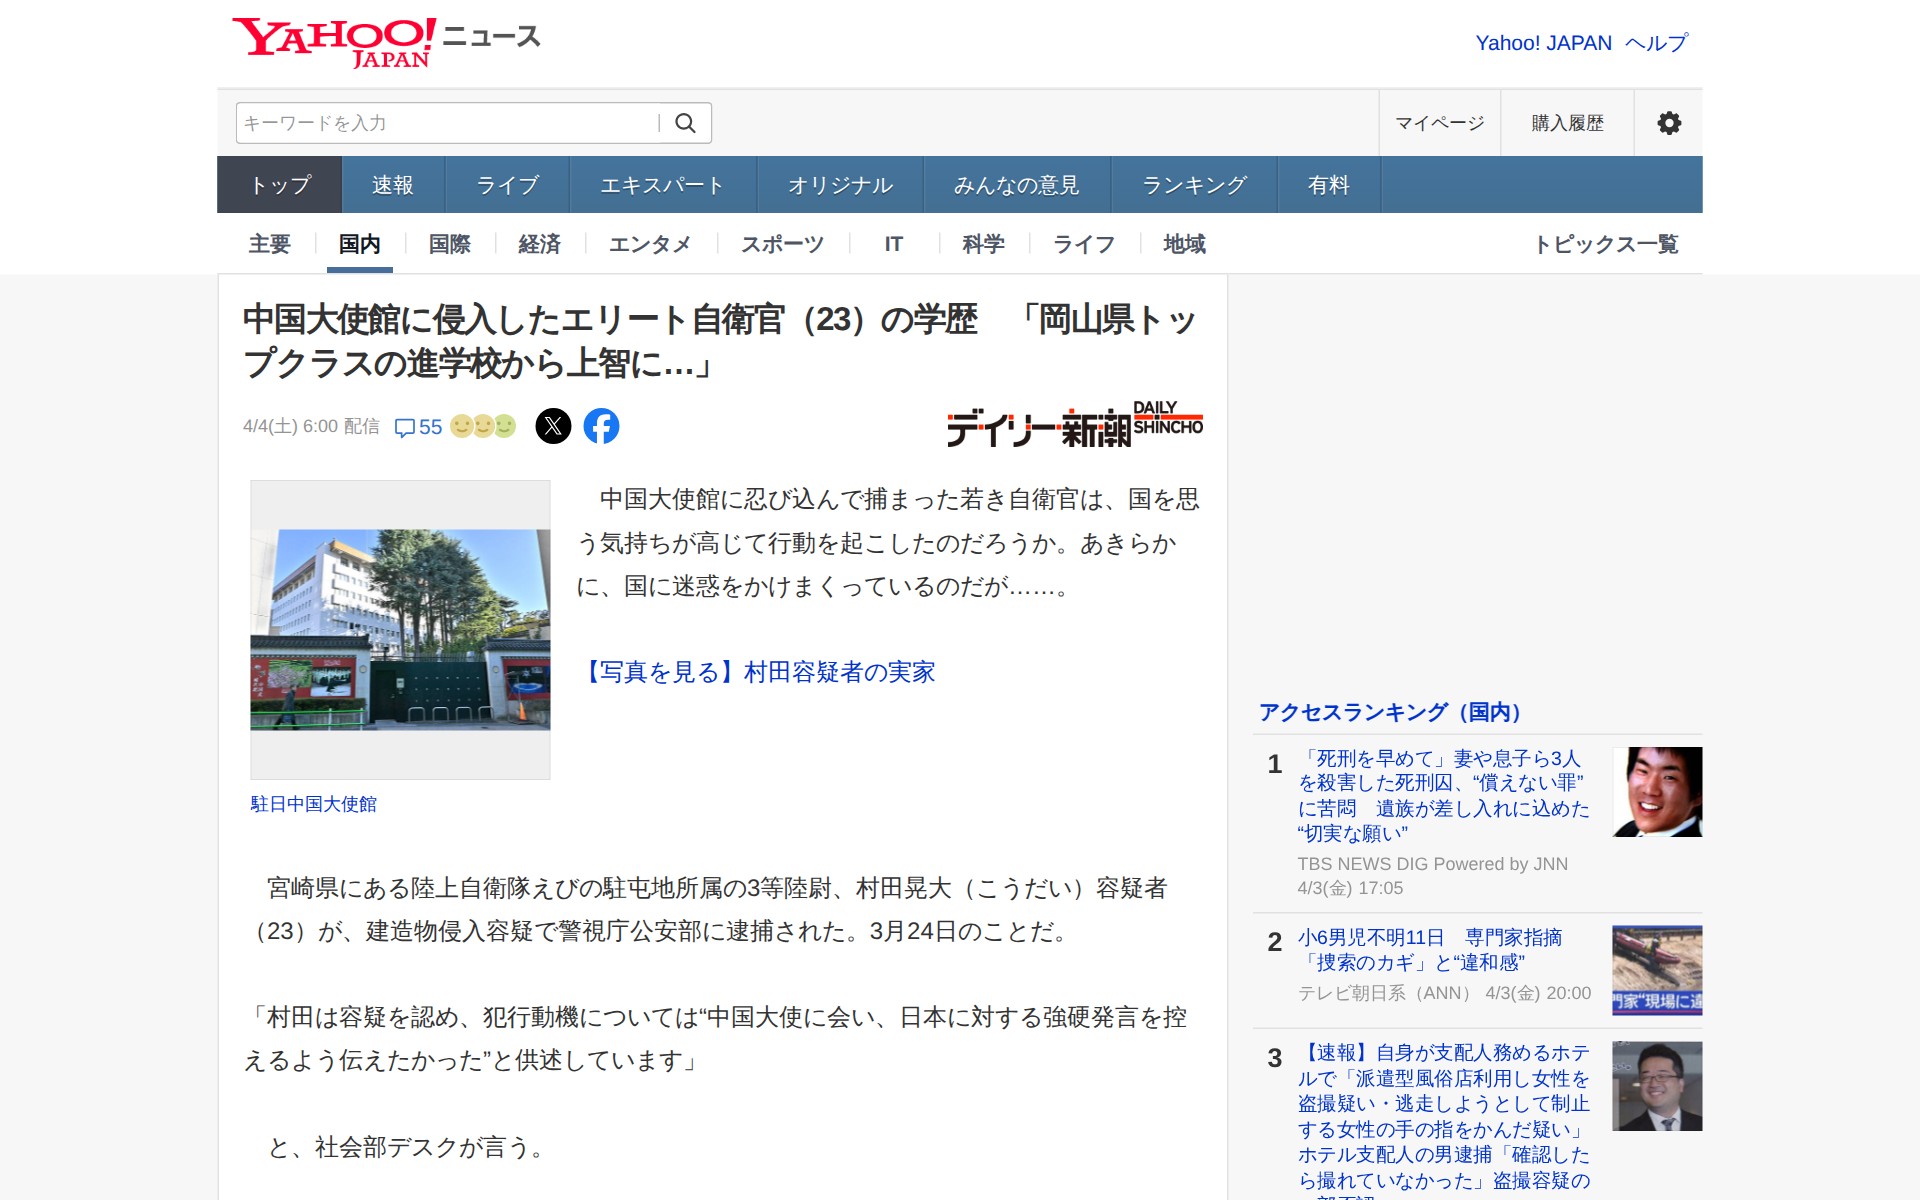Click the reaction emoji faces
The image size is (1920, 1200).
pos(483,426)
